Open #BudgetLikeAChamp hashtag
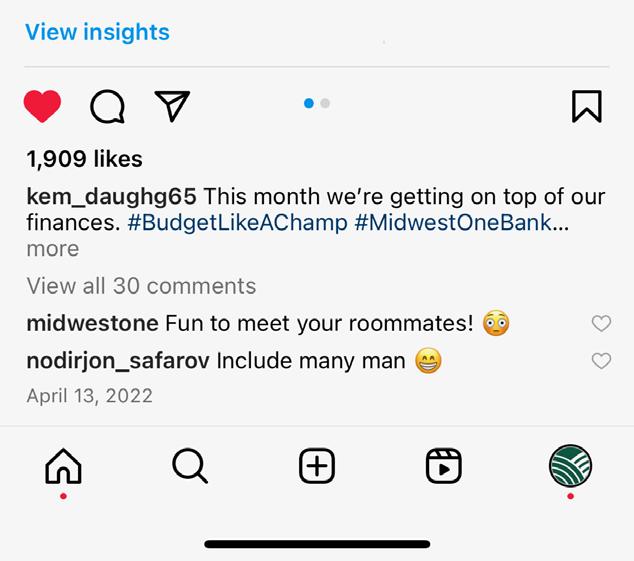The height and width of the screenshot is (561, 634). [238, 222]
